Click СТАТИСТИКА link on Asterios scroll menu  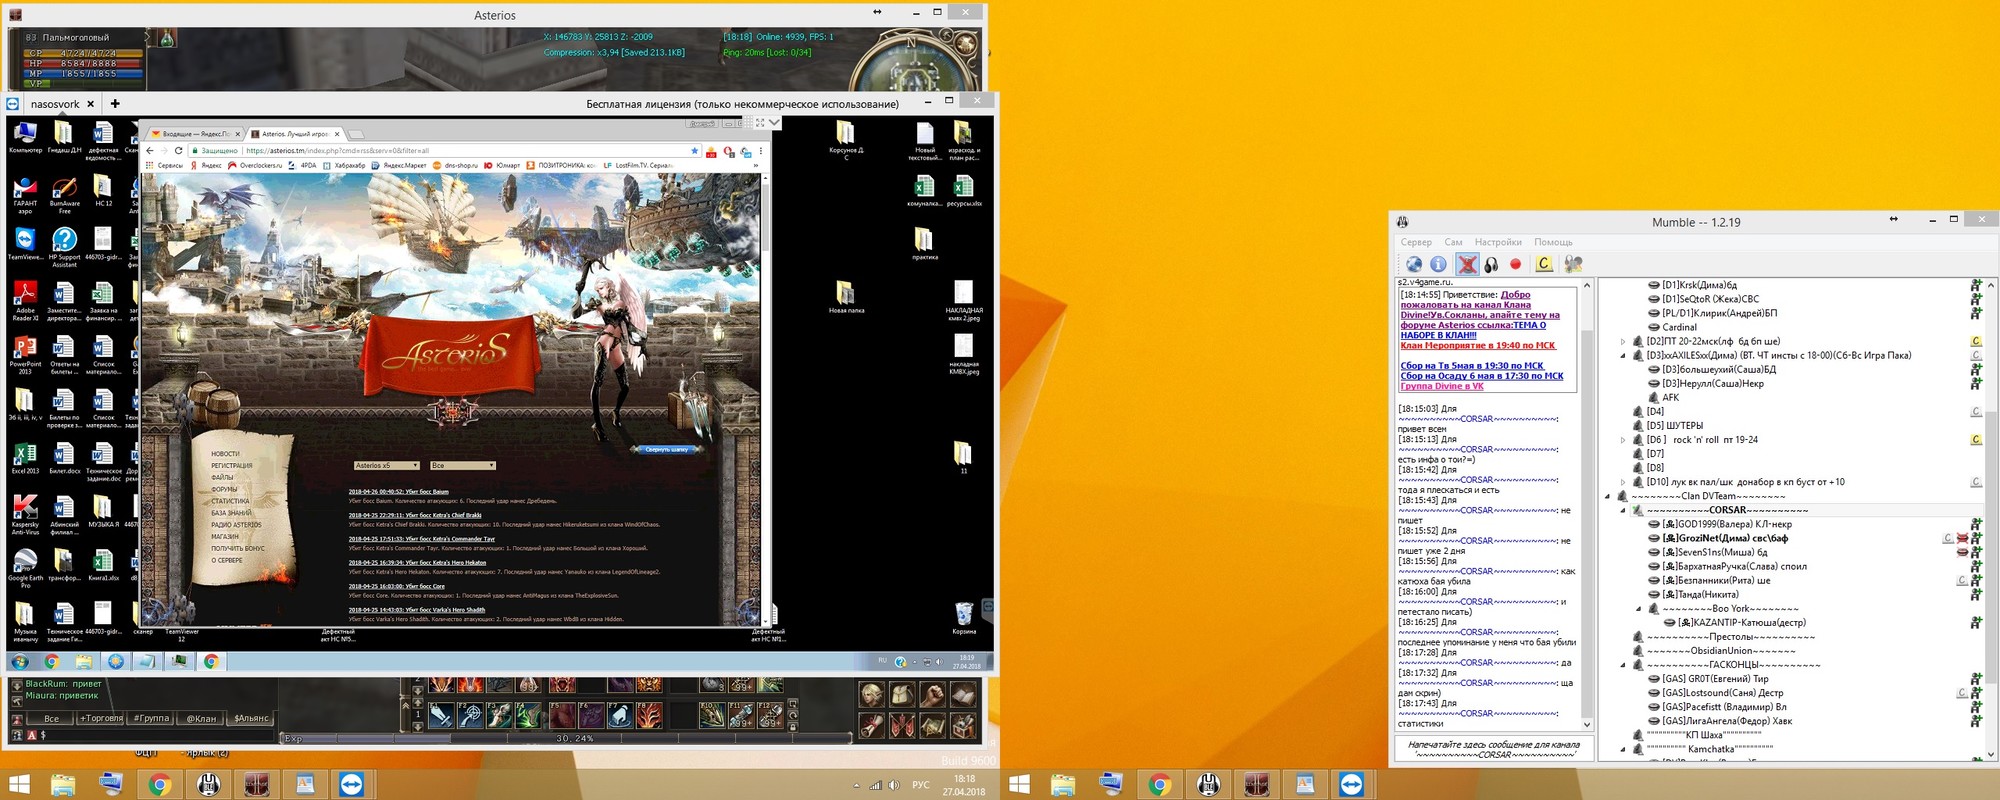point(231,501)
